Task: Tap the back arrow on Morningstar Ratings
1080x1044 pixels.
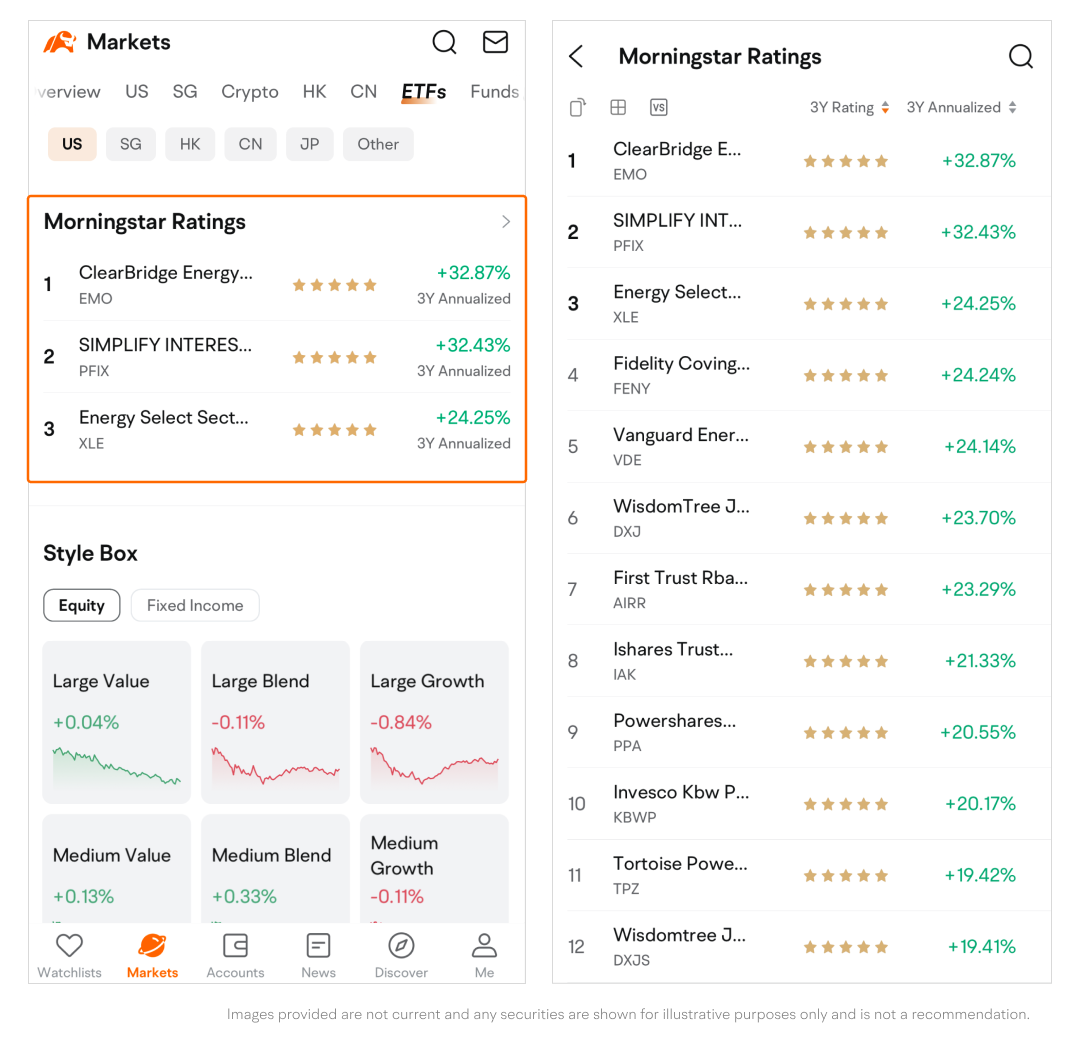Action: pyautogui.click(x=576, y=57)
